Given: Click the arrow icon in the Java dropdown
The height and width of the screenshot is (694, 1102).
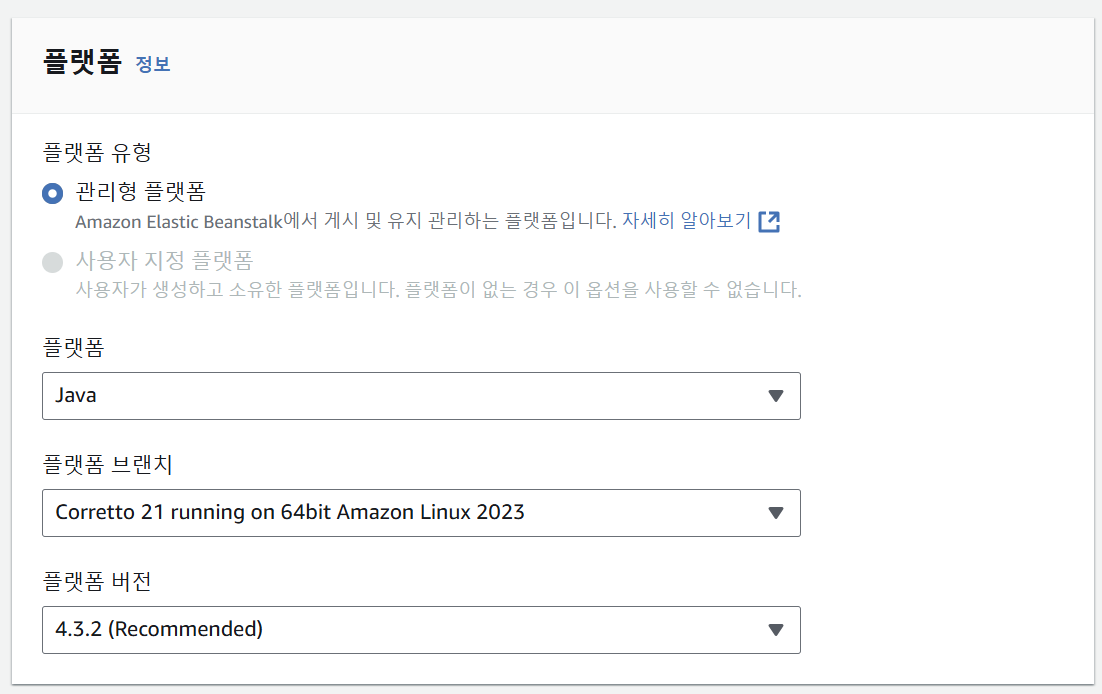Looking at the screenshot, I should click(775, 396).
